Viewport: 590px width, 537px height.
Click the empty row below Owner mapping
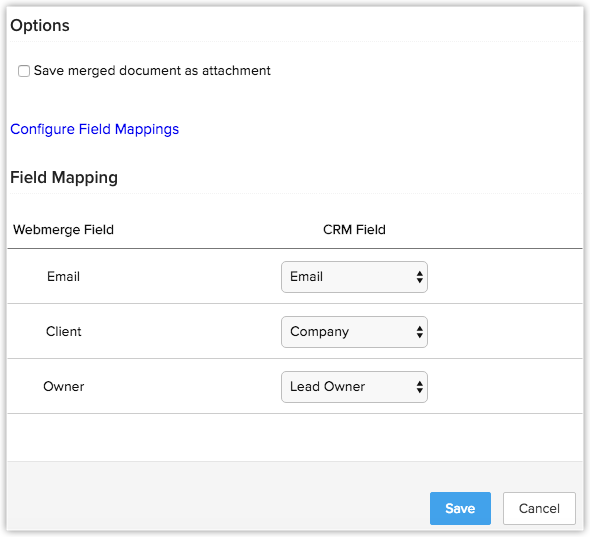(295, 437)
